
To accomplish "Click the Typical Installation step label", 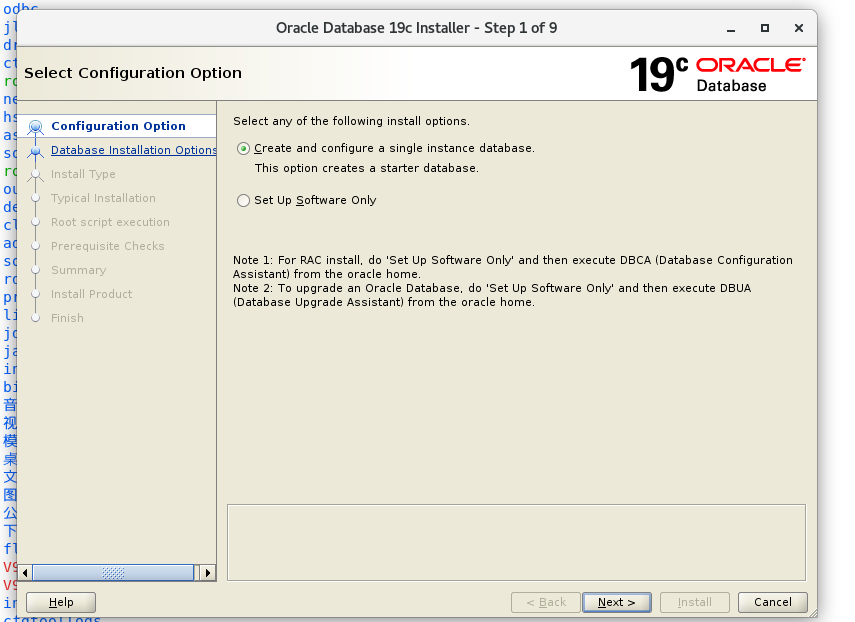I will point(103,198).
